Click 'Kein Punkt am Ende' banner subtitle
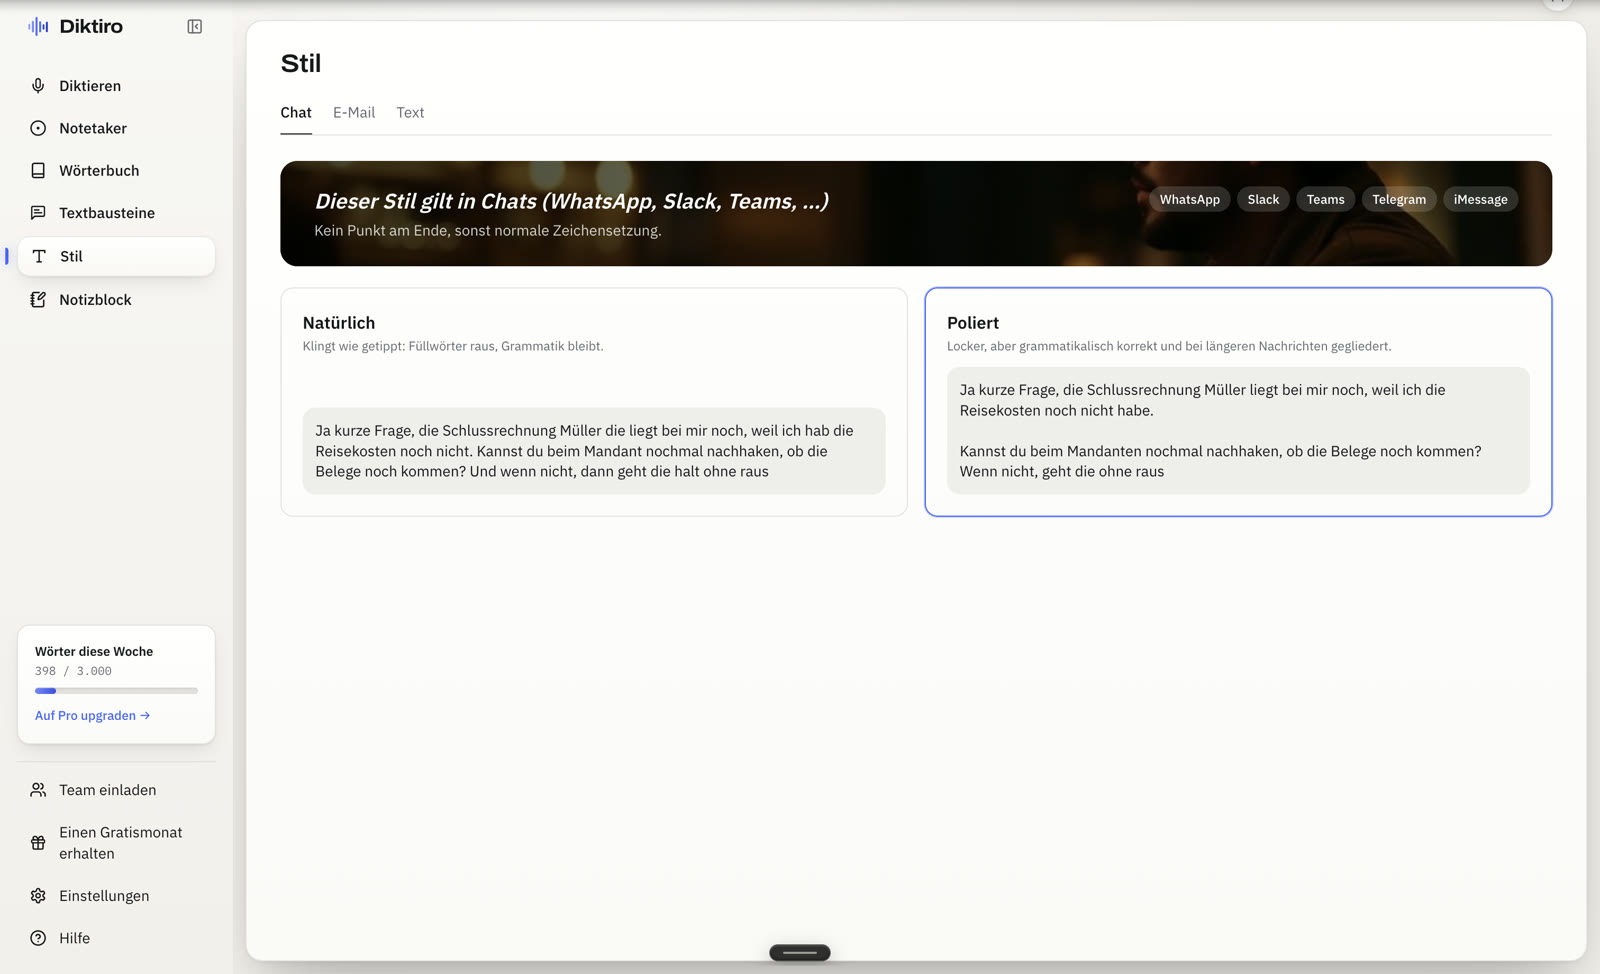Screen dimensions: 1600x974 coord(488,231)
